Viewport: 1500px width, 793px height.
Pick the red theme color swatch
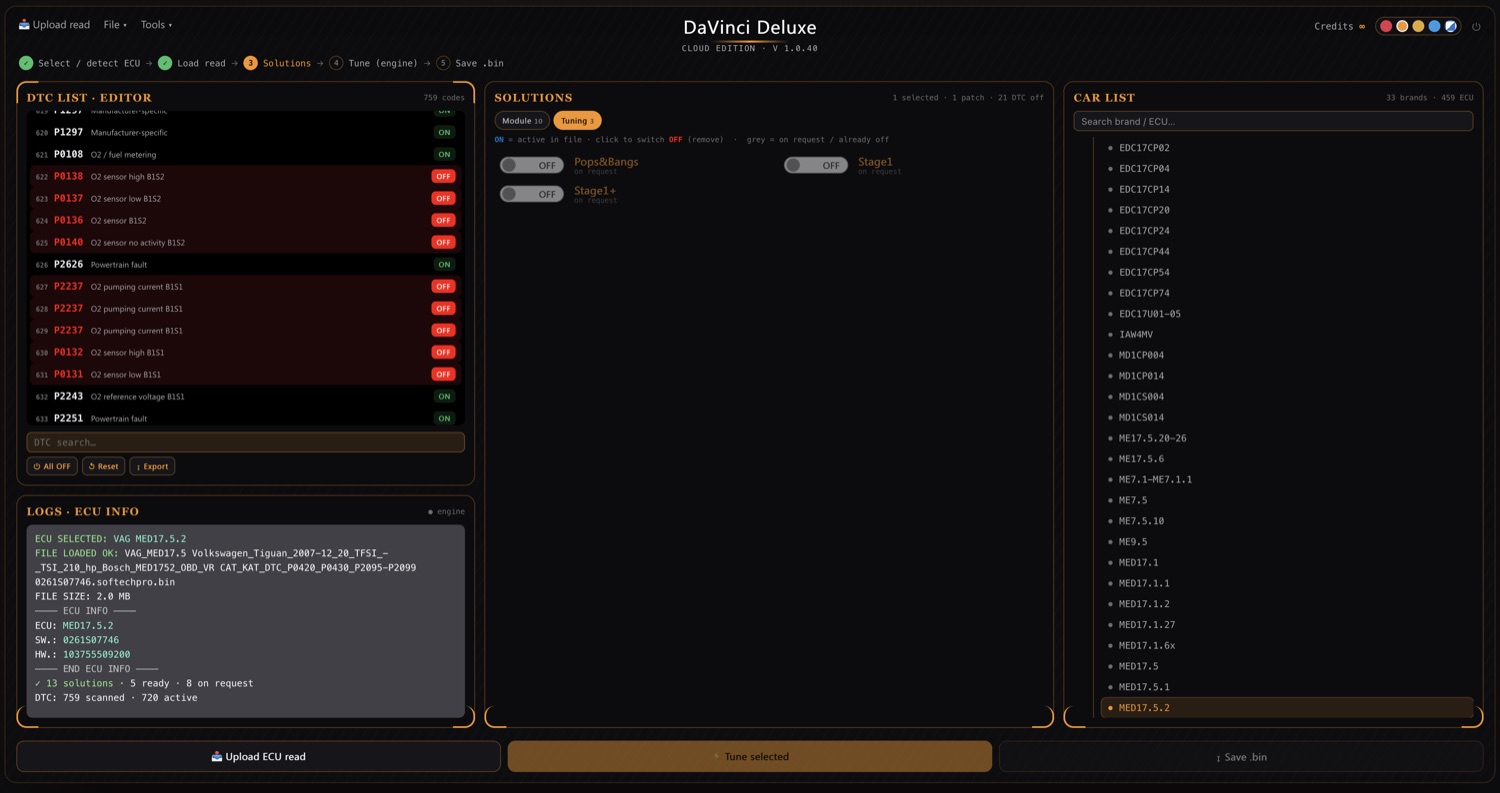(1386, 26)
